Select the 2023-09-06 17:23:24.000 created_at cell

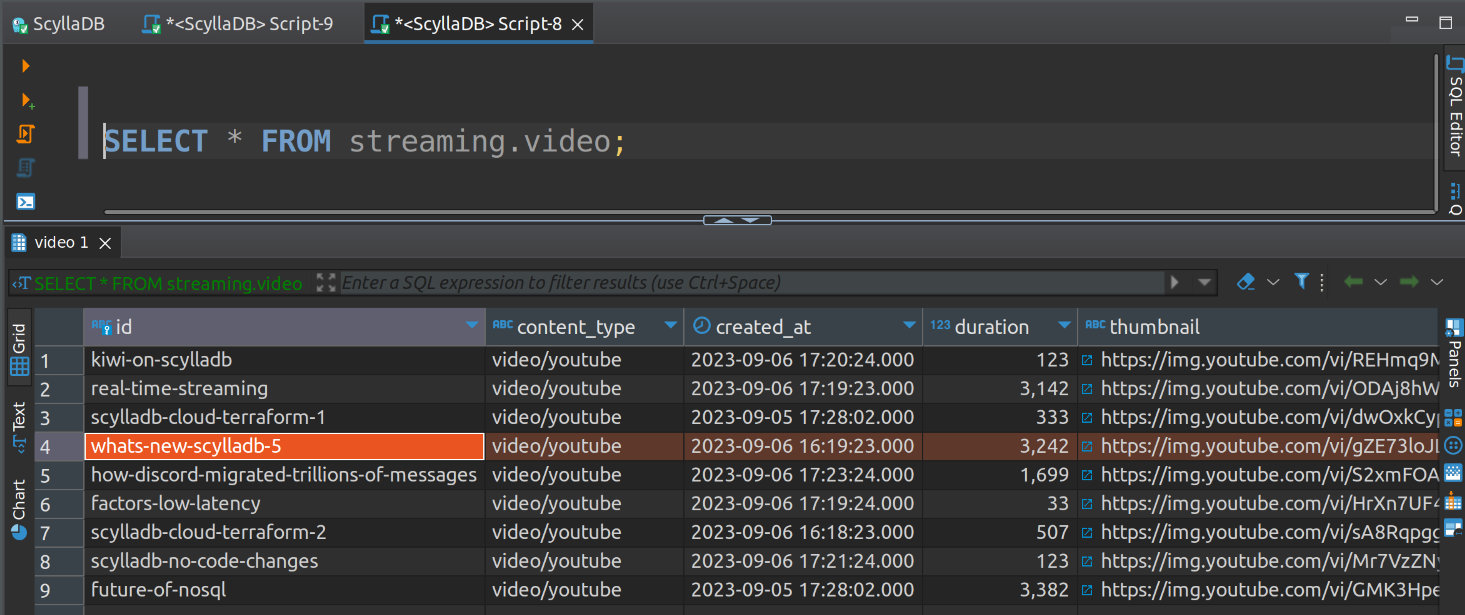[x=803, y=475]
